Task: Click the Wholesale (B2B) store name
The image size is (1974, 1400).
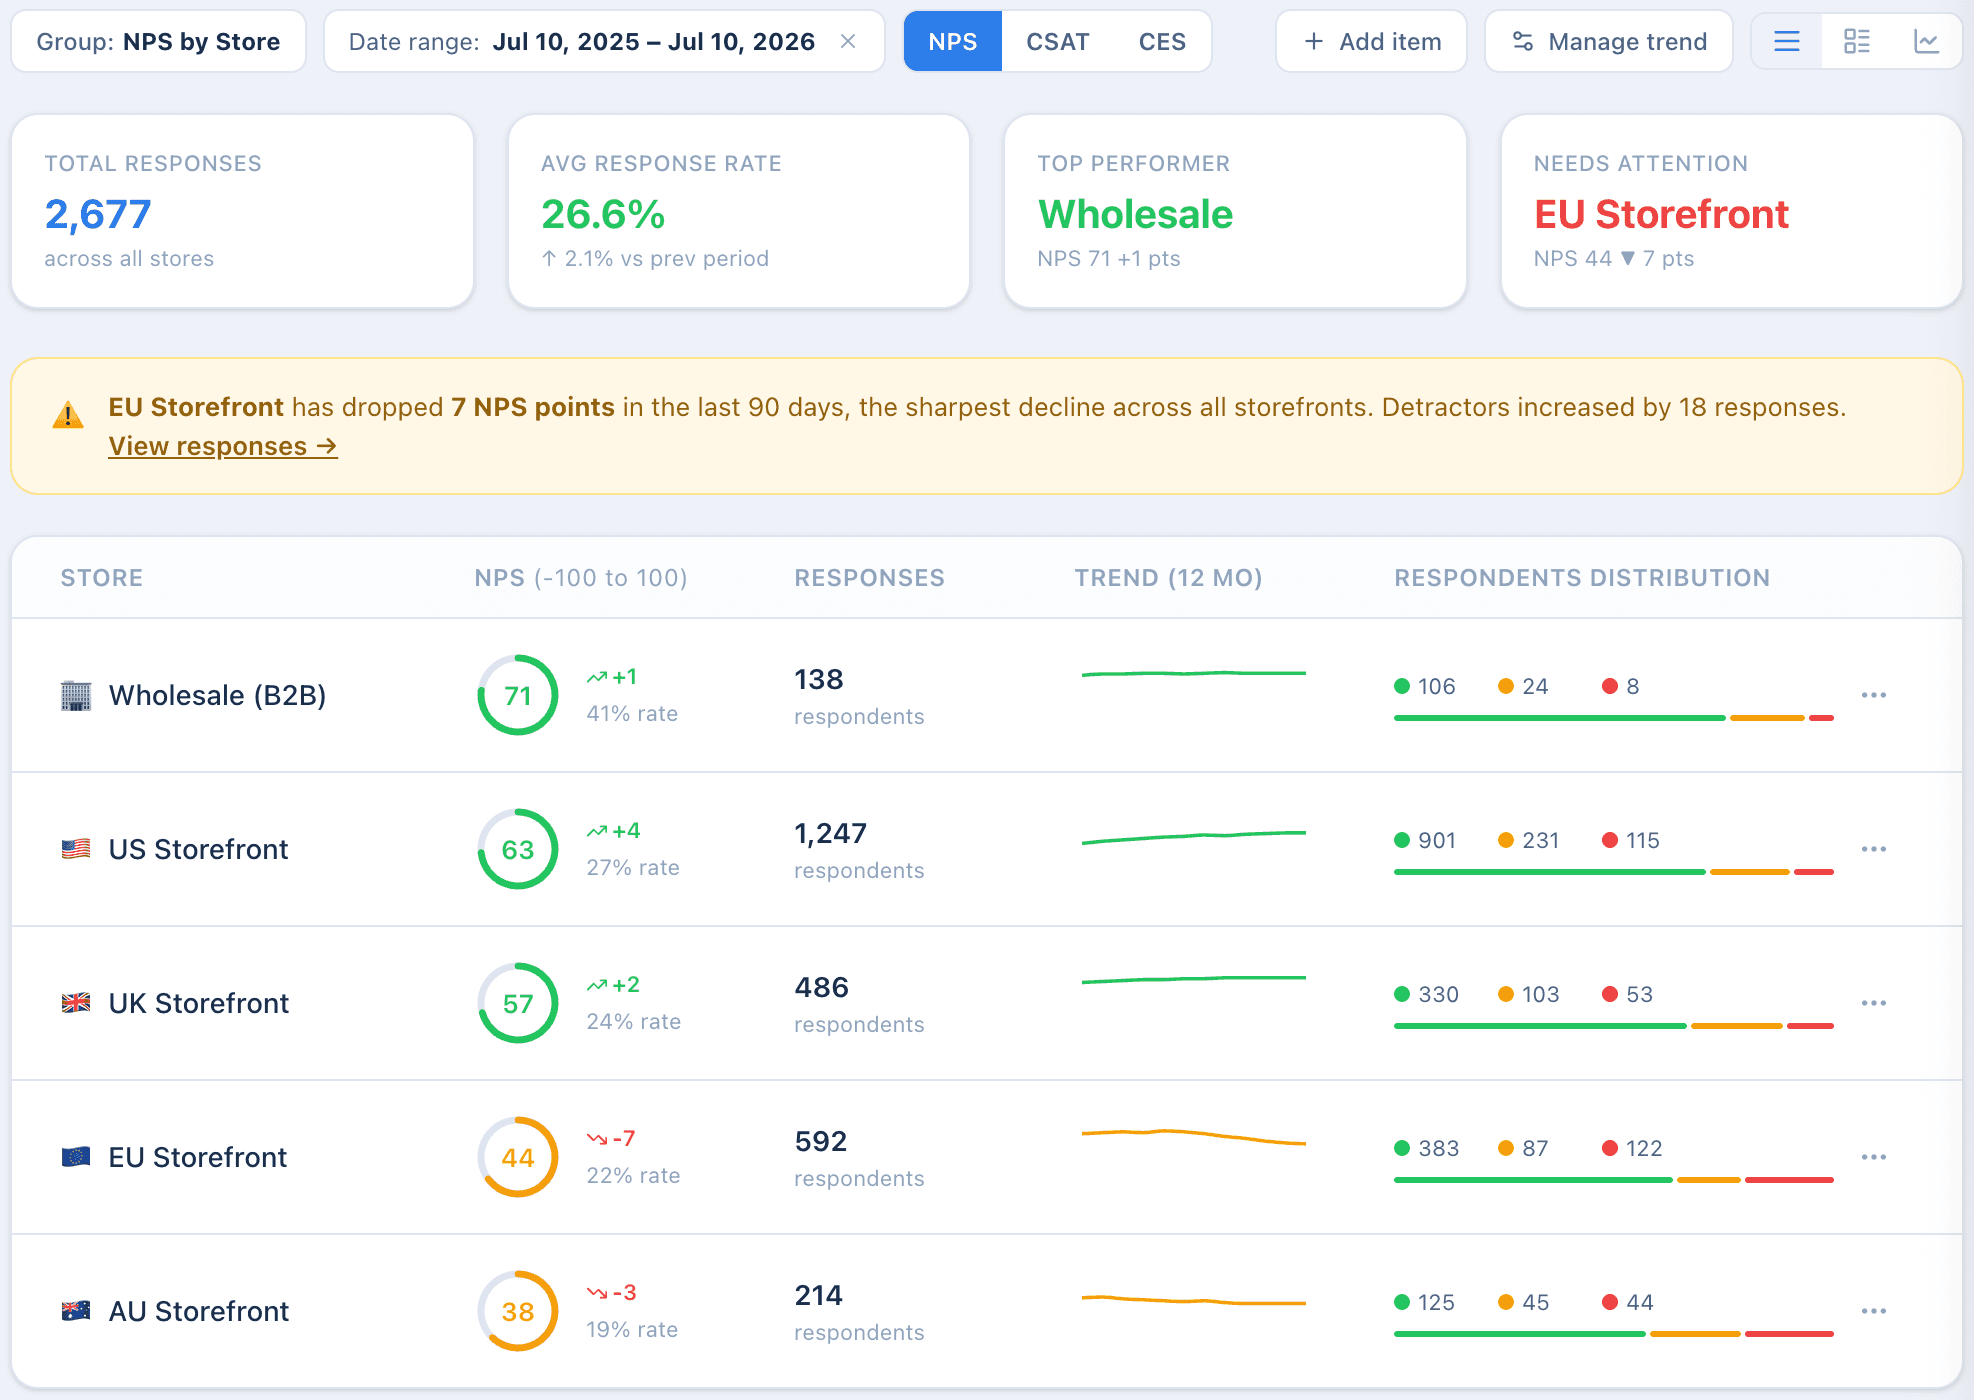Action: point(218,695)
